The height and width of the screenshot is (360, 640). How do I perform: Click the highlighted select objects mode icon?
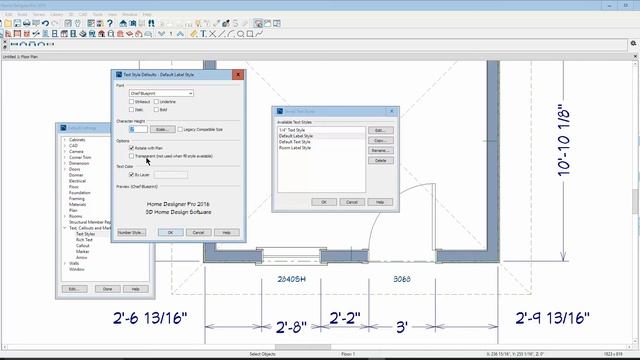pos(258,24)
